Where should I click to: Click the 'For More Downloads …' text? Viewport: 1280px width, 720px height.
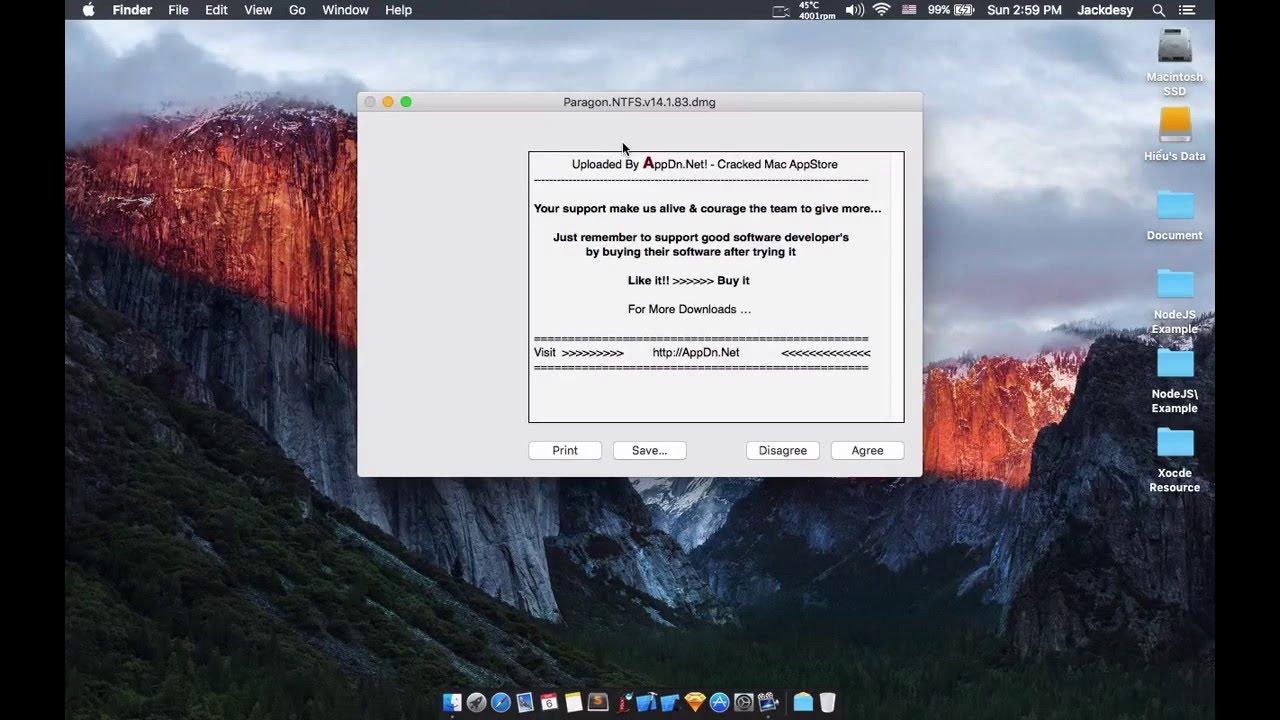(x=689, y=309)
